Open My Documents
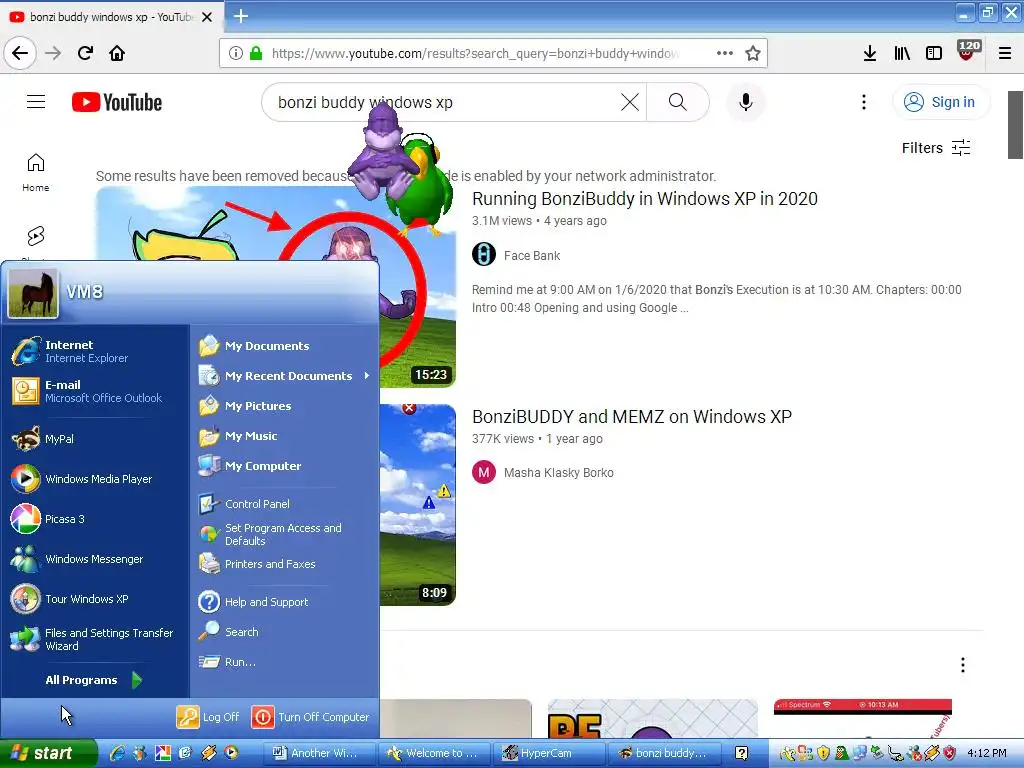The height and width of the screenshot is (768, 1024). tap(285, 345)
